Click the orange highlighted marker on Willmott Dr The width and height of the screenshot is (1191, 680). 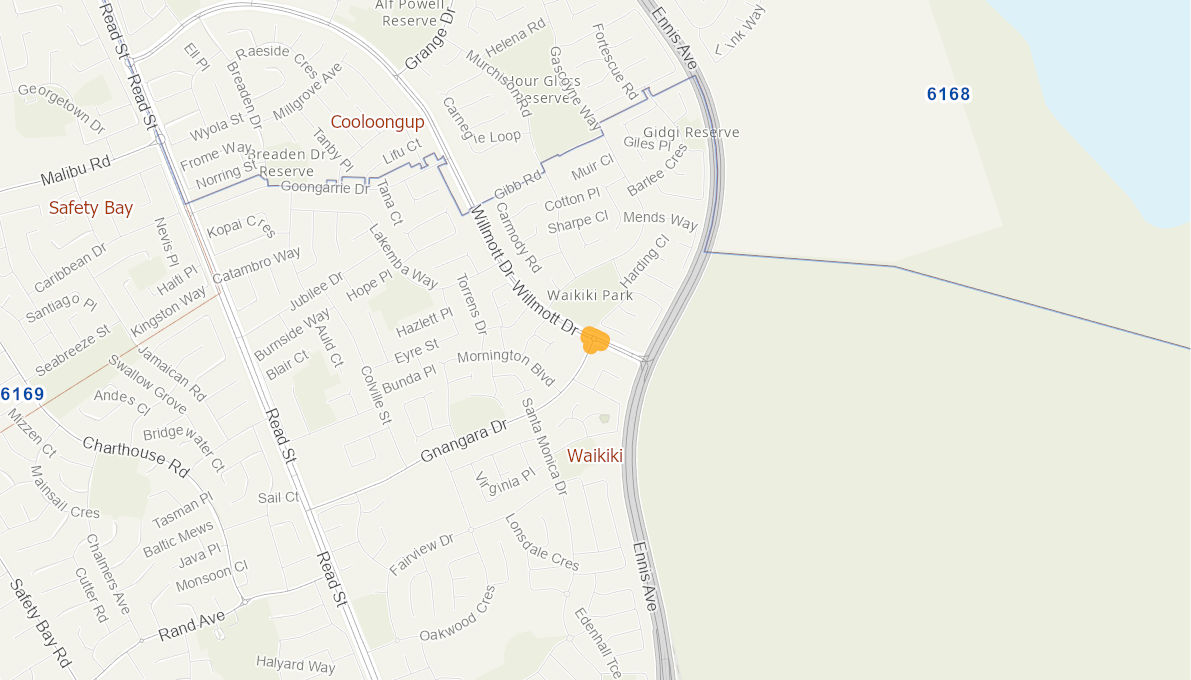(x=594, y=340)
